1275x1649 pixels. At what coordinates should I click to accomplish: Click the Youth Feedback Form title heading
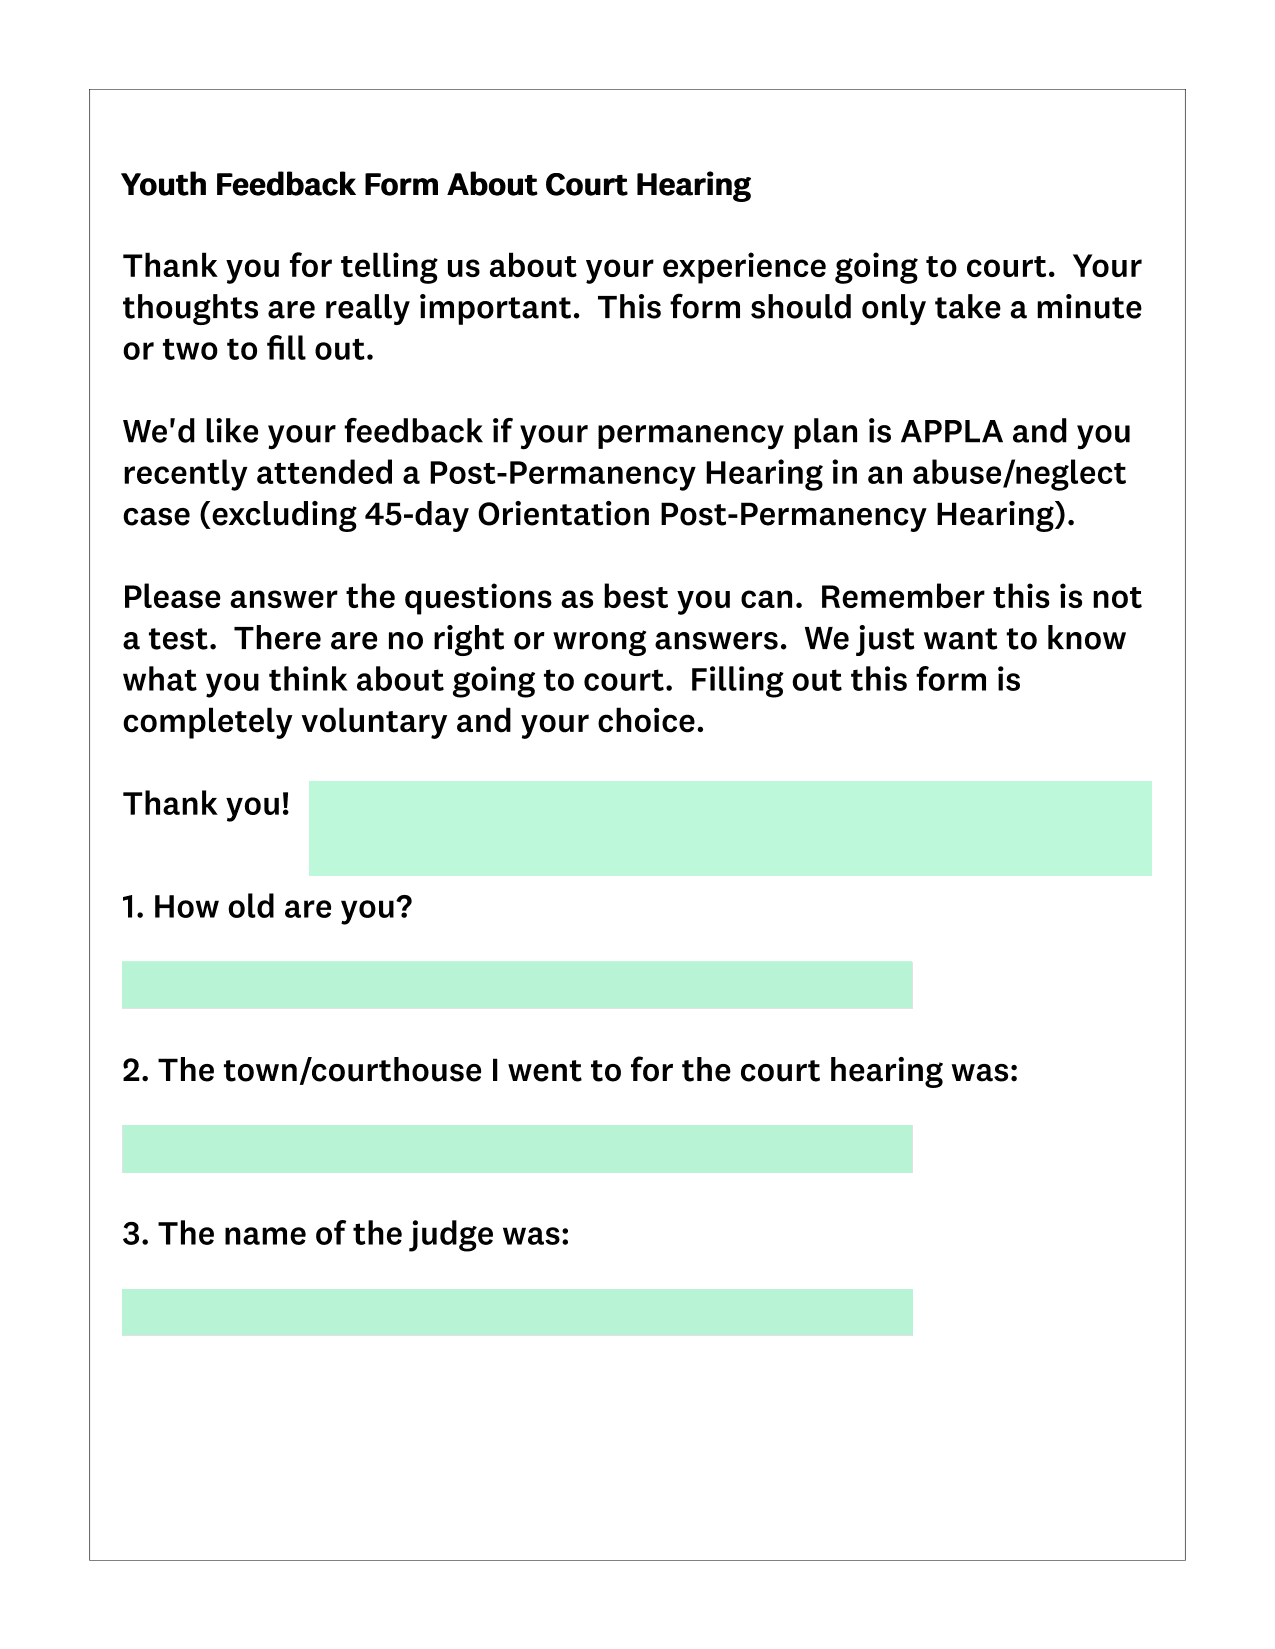click(x=436, y=185)
